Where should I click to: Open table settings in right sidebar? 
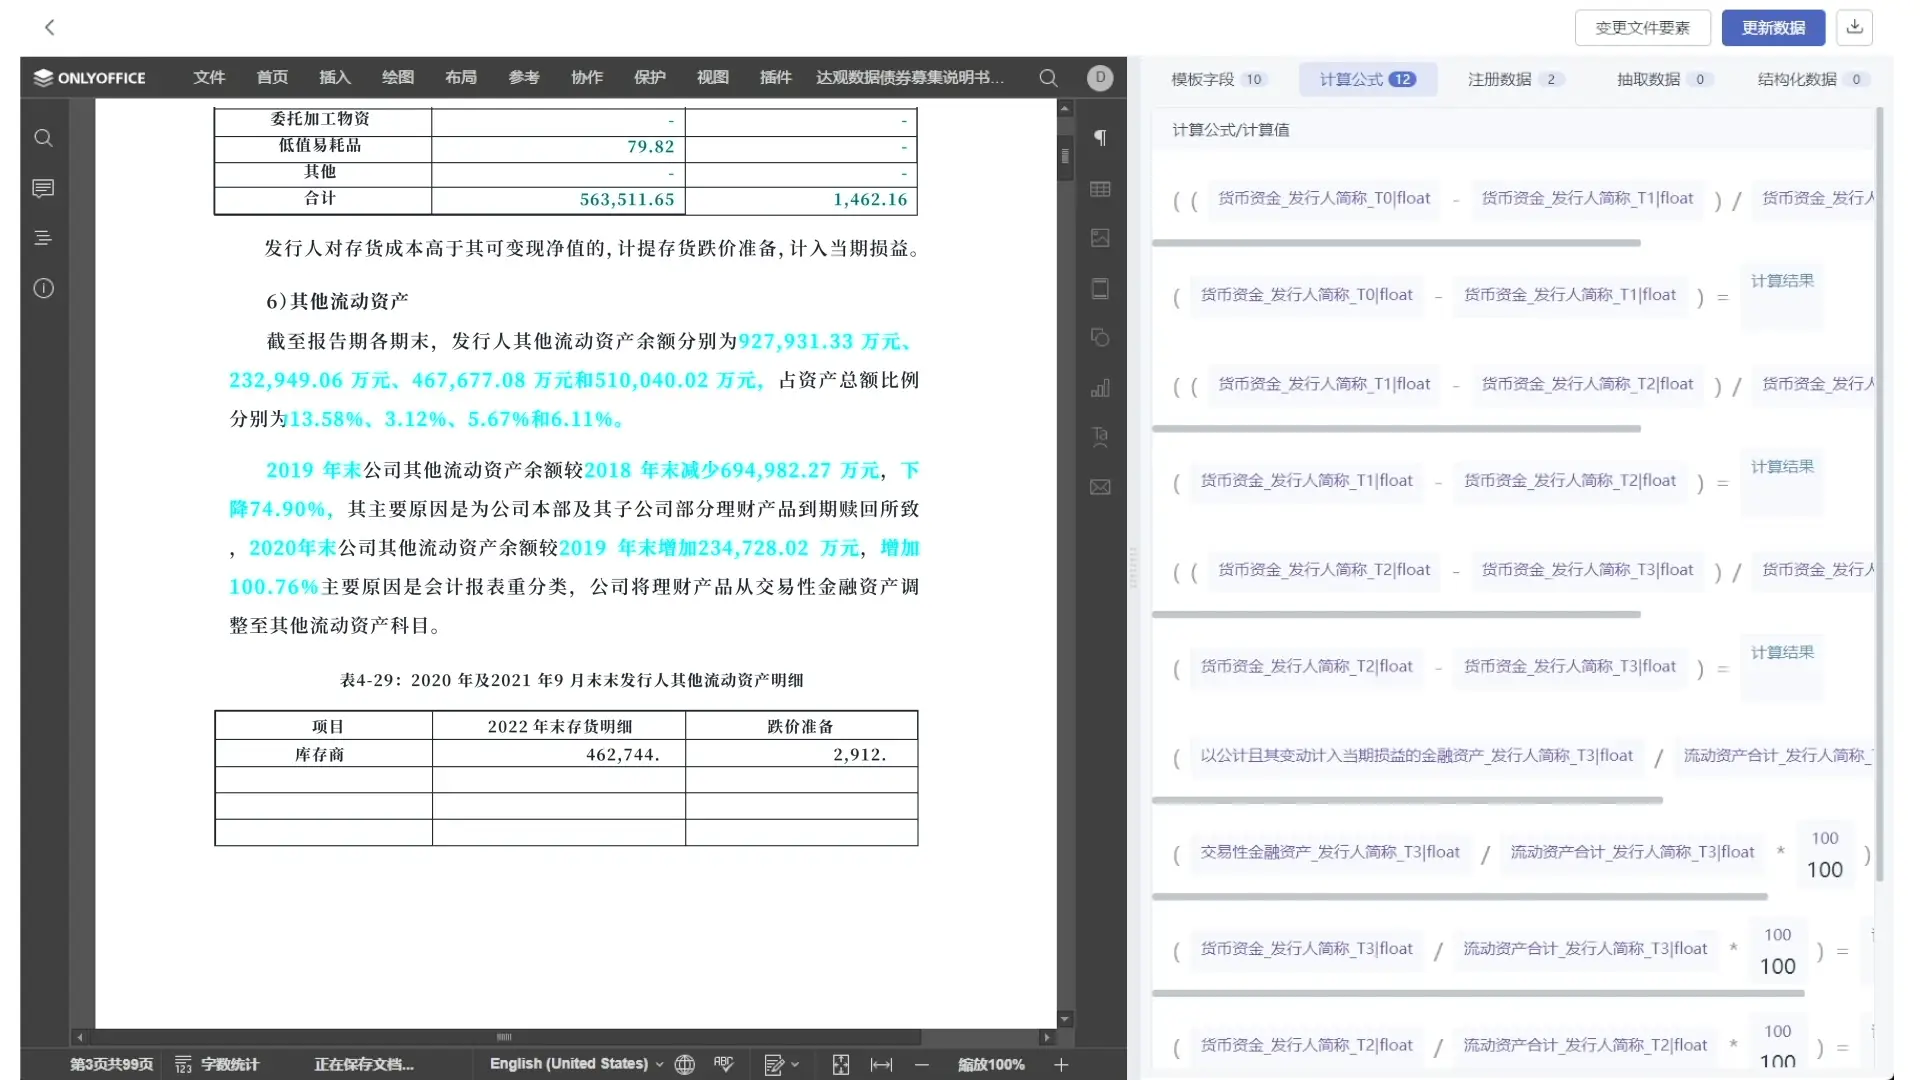tap(1100, 189)
